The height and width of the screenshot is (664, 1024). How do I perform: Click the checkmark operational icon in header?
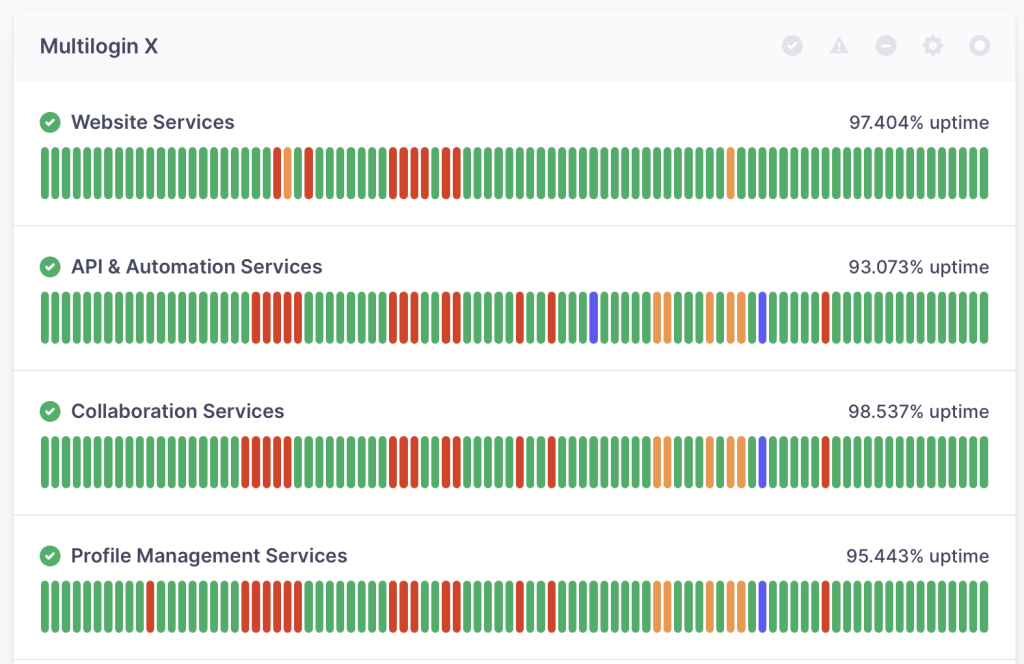[792, 46]
